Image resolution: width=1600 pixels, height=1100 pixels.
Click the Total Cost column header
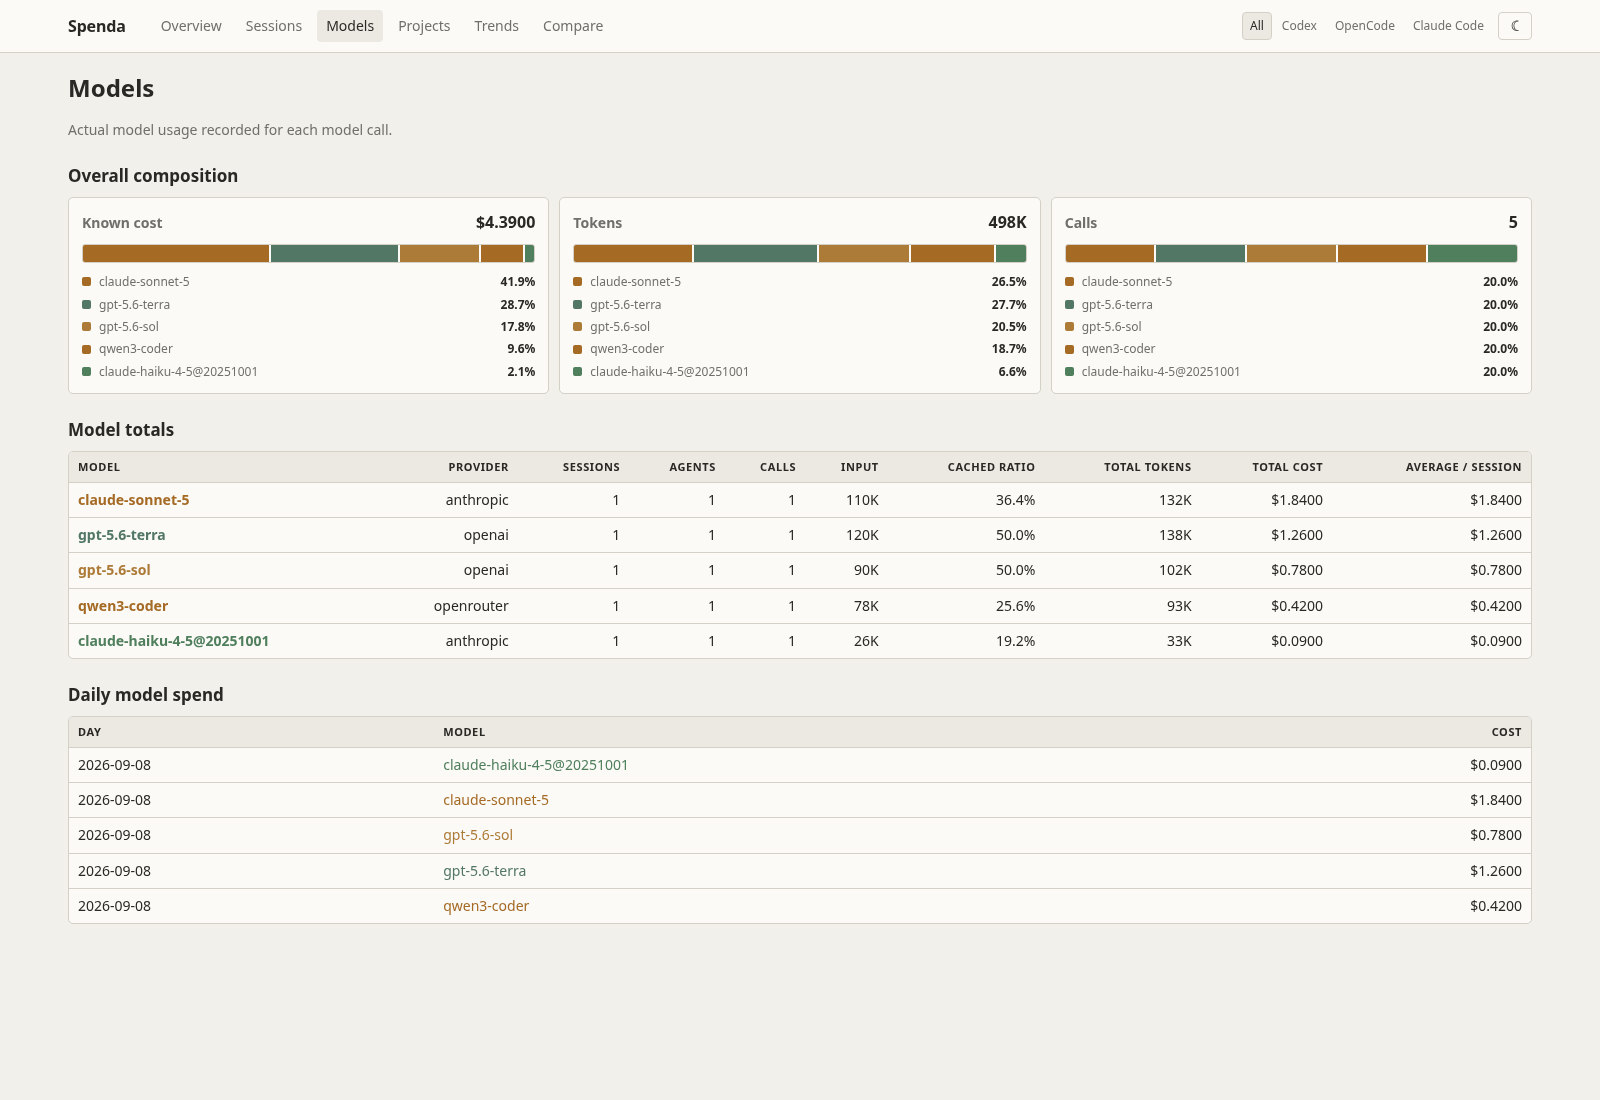tap(1287, 467)
